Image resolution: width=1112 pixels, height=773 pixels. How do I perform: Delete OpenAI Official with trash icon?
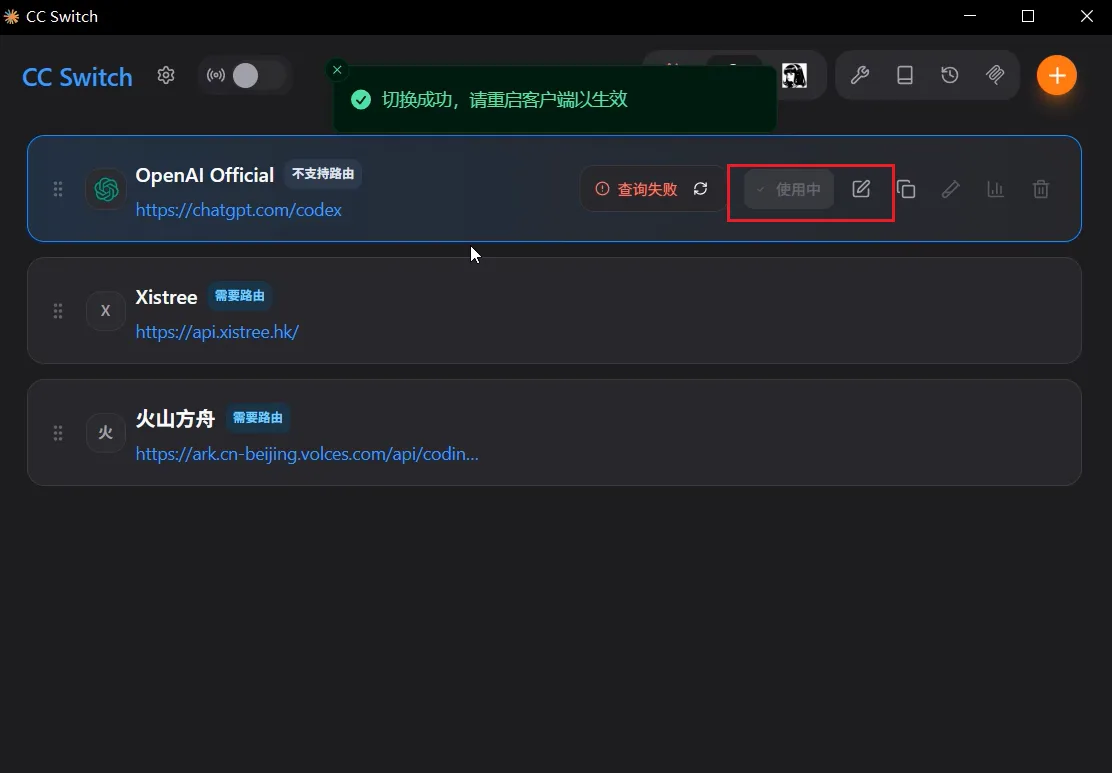point(1041,189)
